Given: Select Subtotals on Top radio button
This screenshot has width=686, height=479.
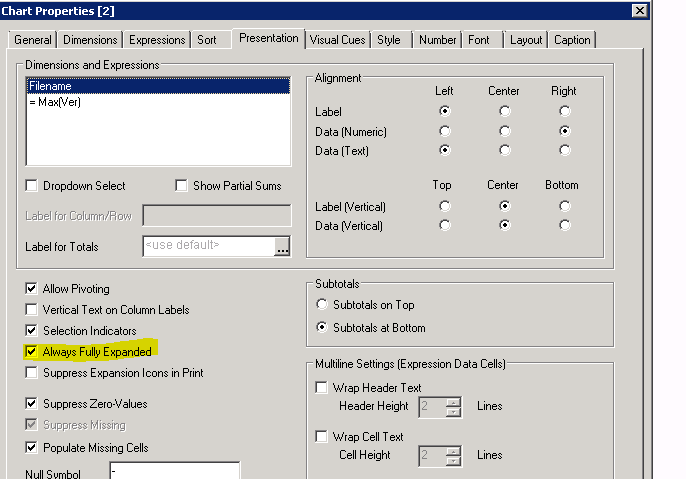Looking at the screenshot, I should pos(322,304).
